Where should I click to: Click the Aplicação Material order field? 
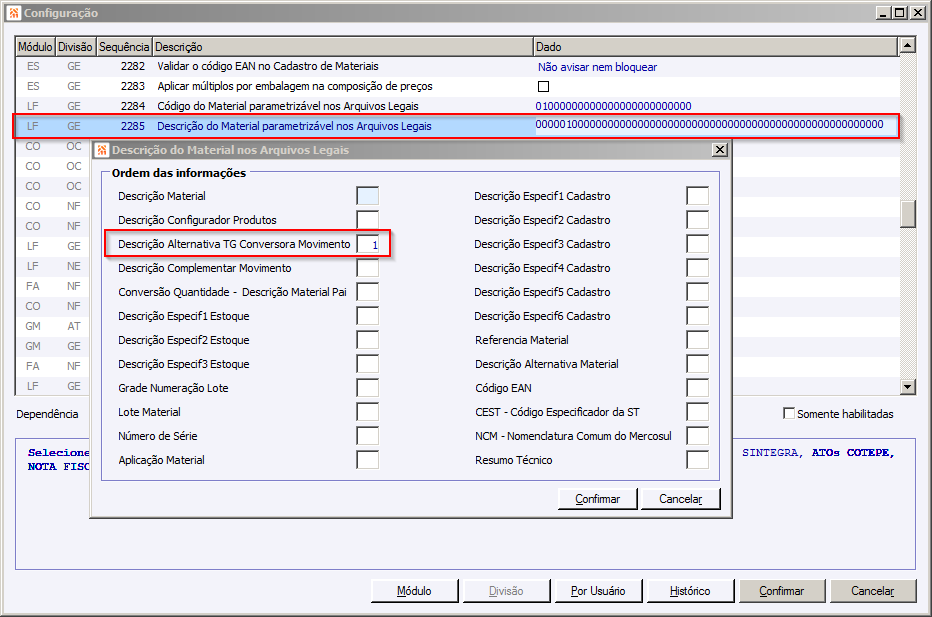coord(367,460)
